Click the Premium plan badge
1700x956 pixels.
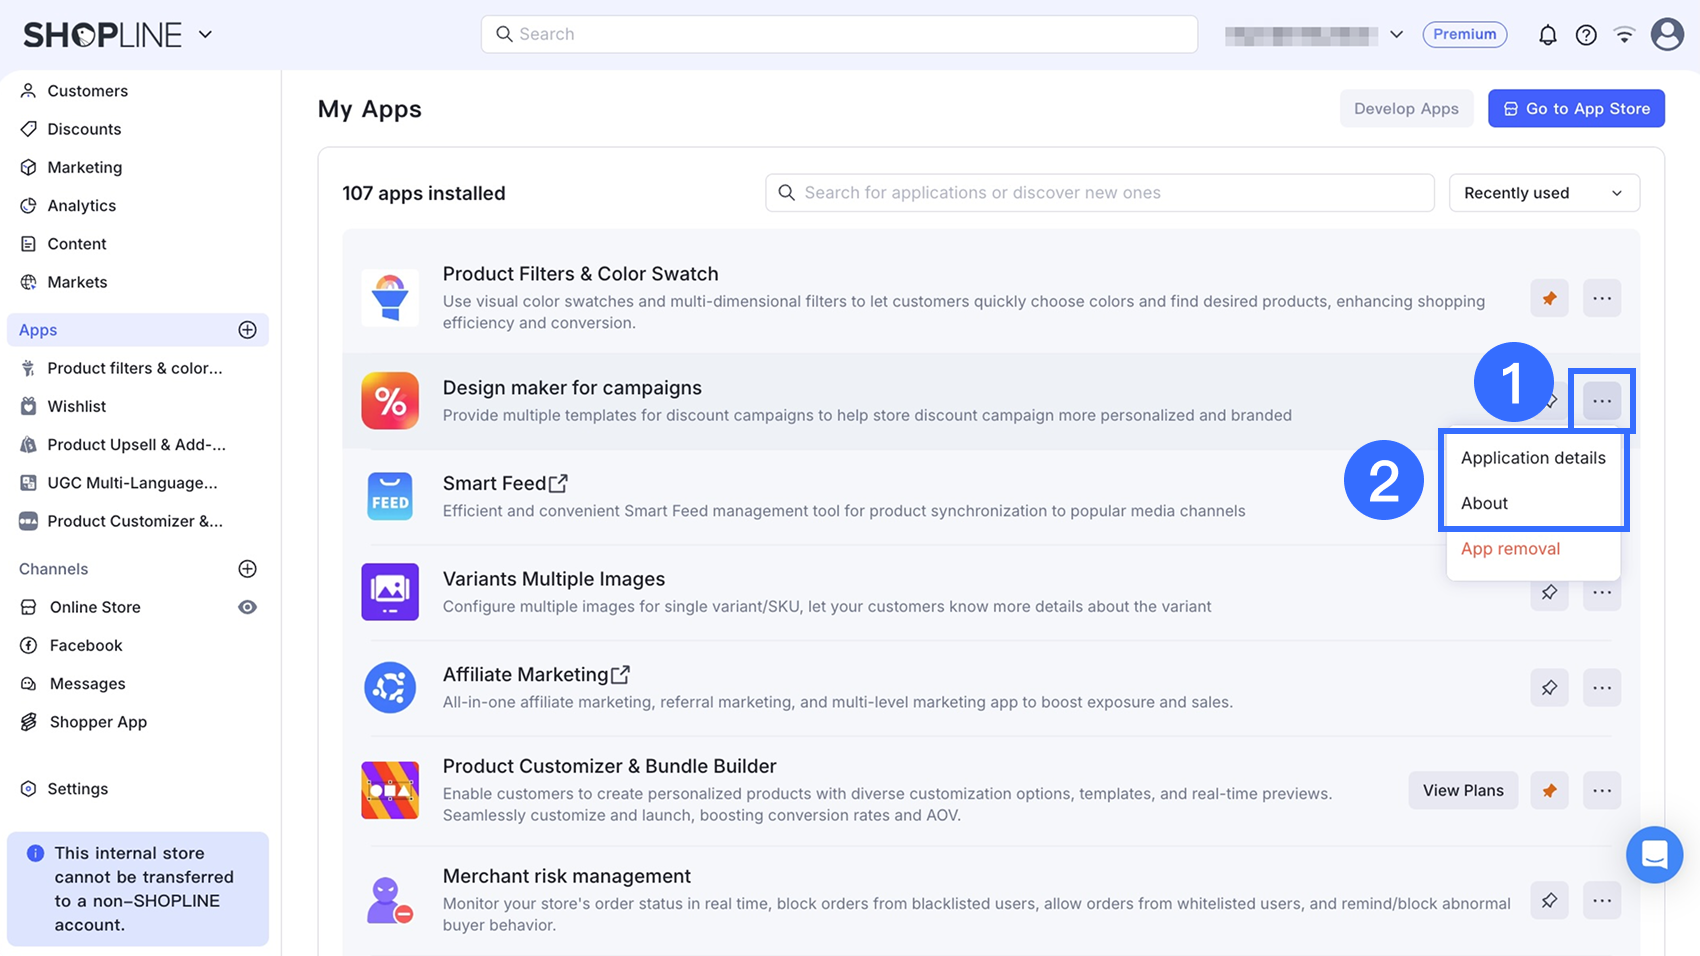pos(1464,34)
